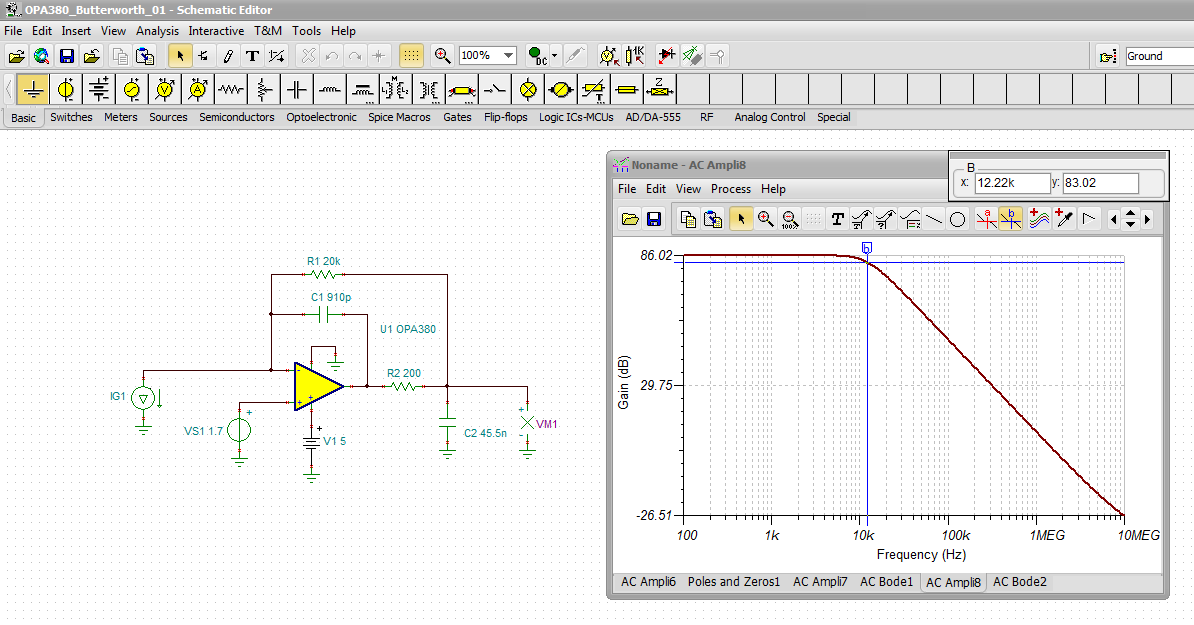Expand the DC interactive mode dropdown arrow
1194x625 pixels.
click(x=555, y=56)
